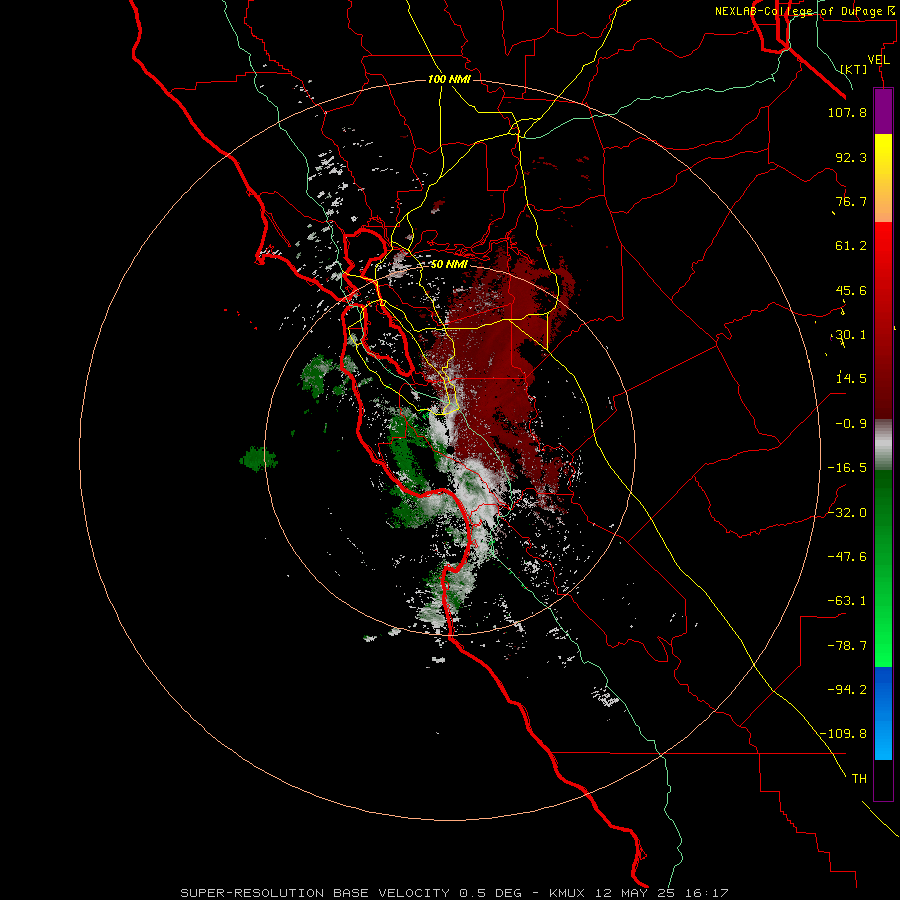The width and height of the screenshot is (900, 900).
Task: Select the 14.5 legend value
Action: pyautogui.click(x=851, y=379)
